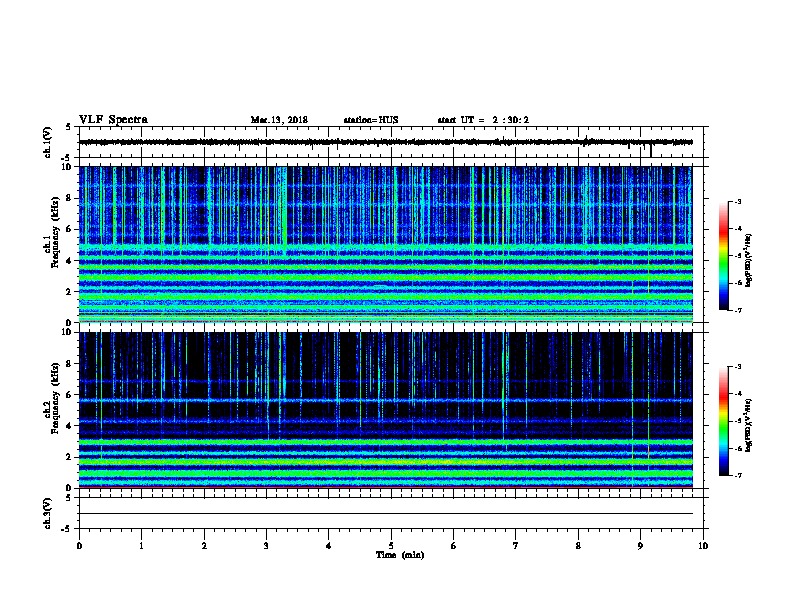Click the time axis tick label '5'
Viewport: 792px width, 612px height.
click(x=391, y=546)
